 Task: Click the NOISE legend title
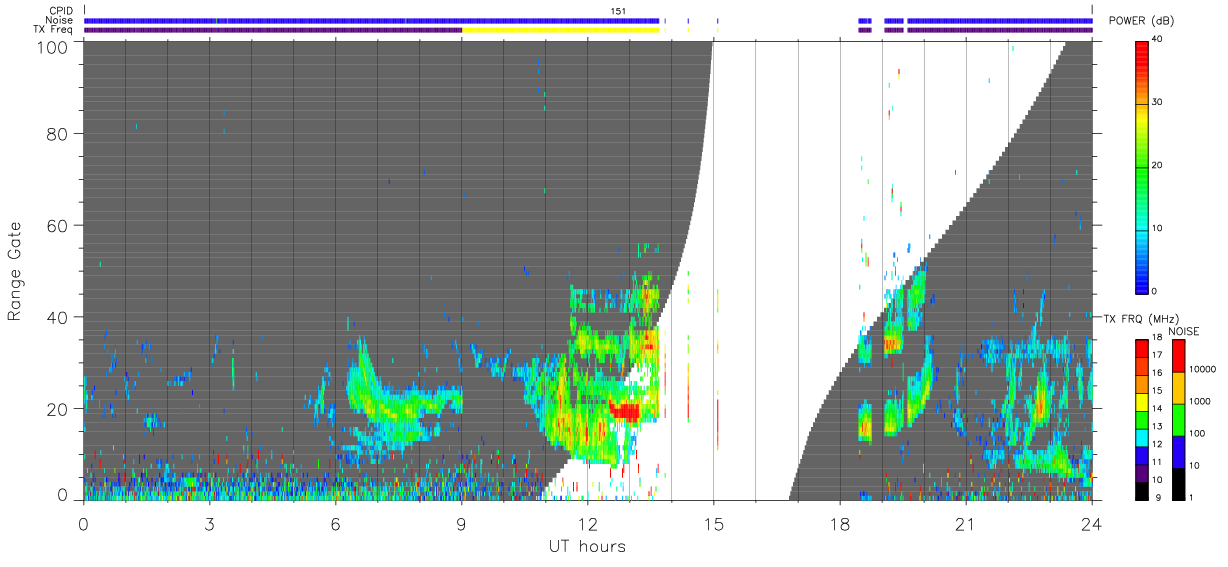pyautogui.click(x=1183, y=331)
